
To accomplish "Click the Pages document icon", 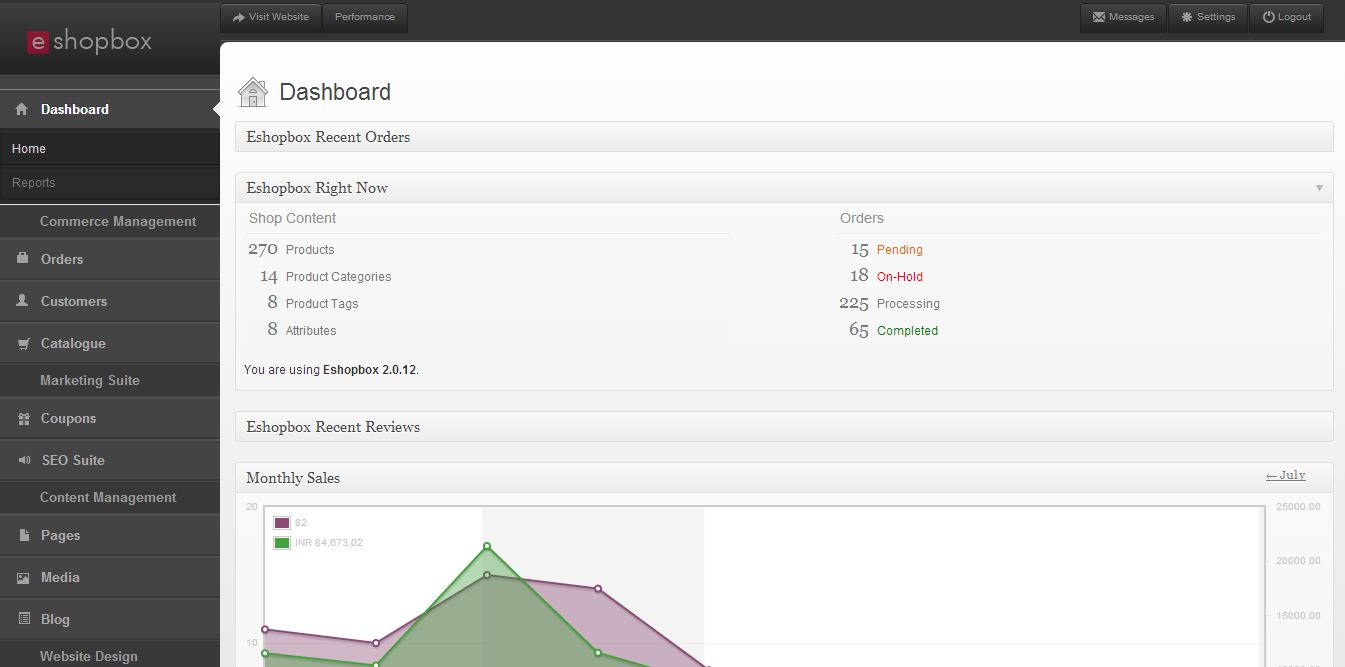I will 23,536.
